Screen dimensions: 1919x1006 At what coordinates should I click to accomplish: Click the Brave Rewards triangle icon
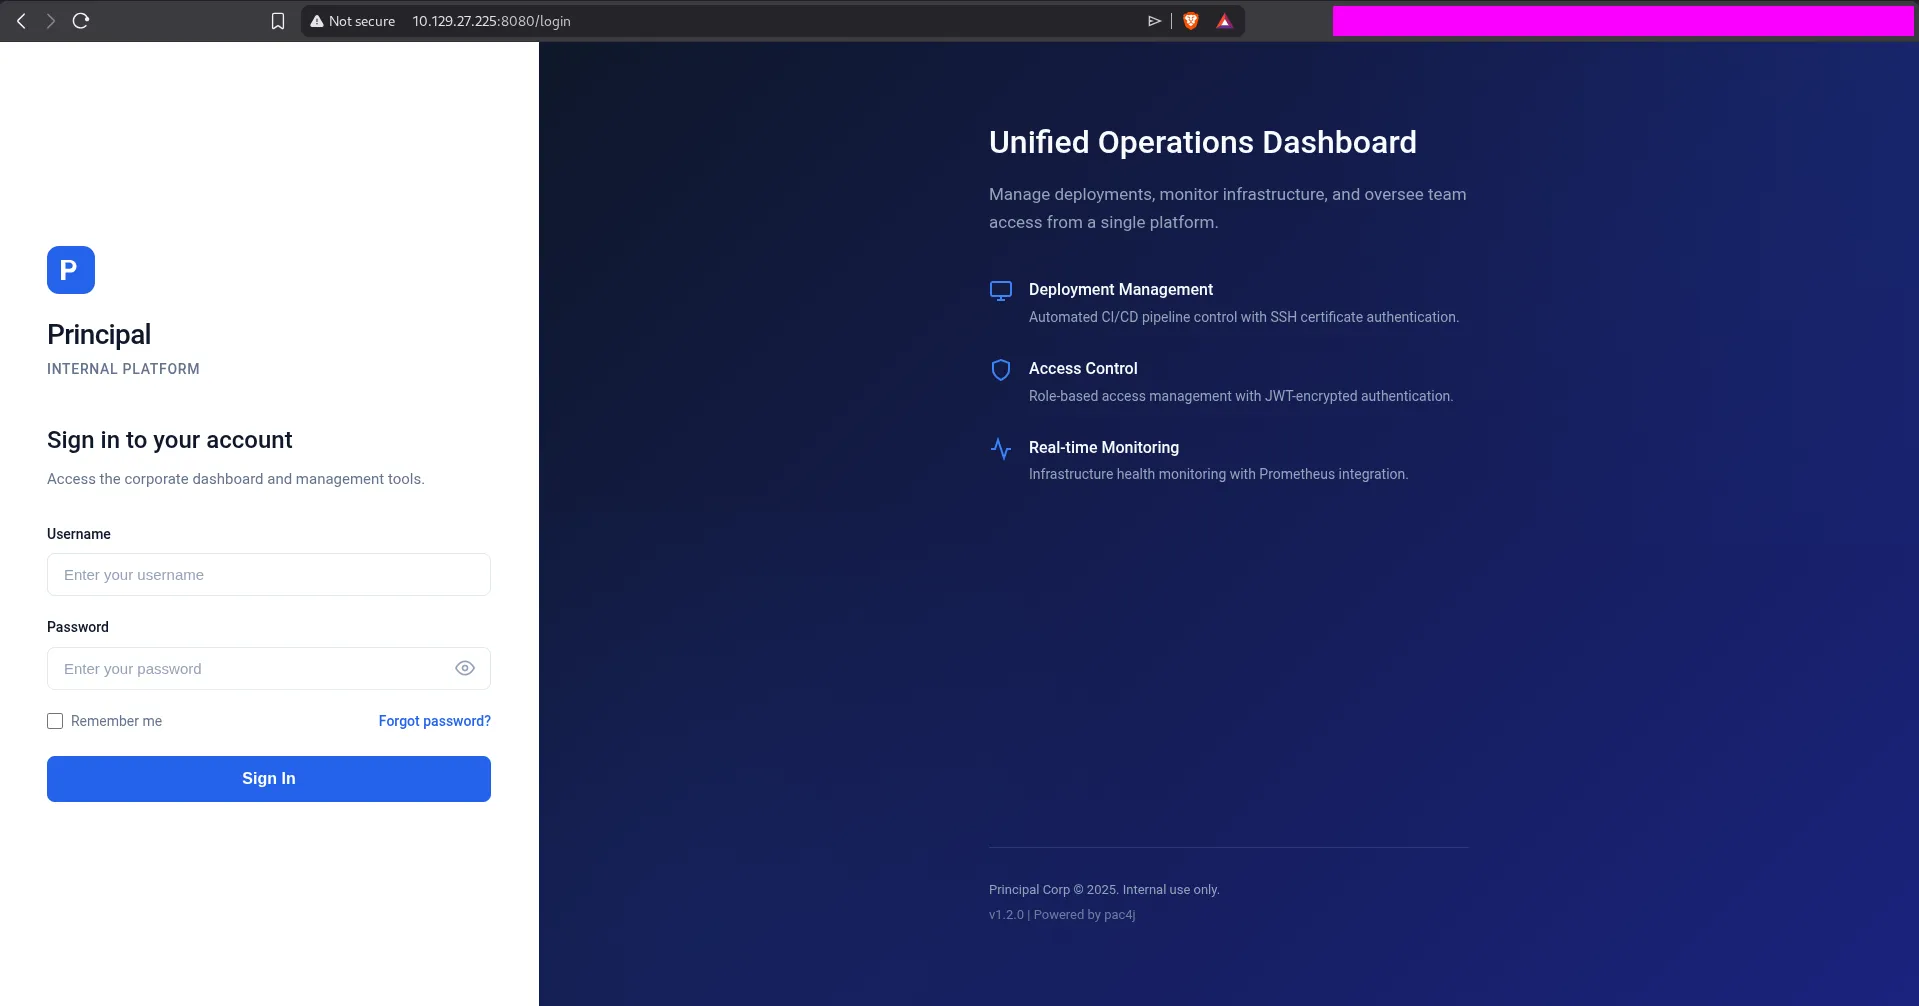tap(1224, 21)
